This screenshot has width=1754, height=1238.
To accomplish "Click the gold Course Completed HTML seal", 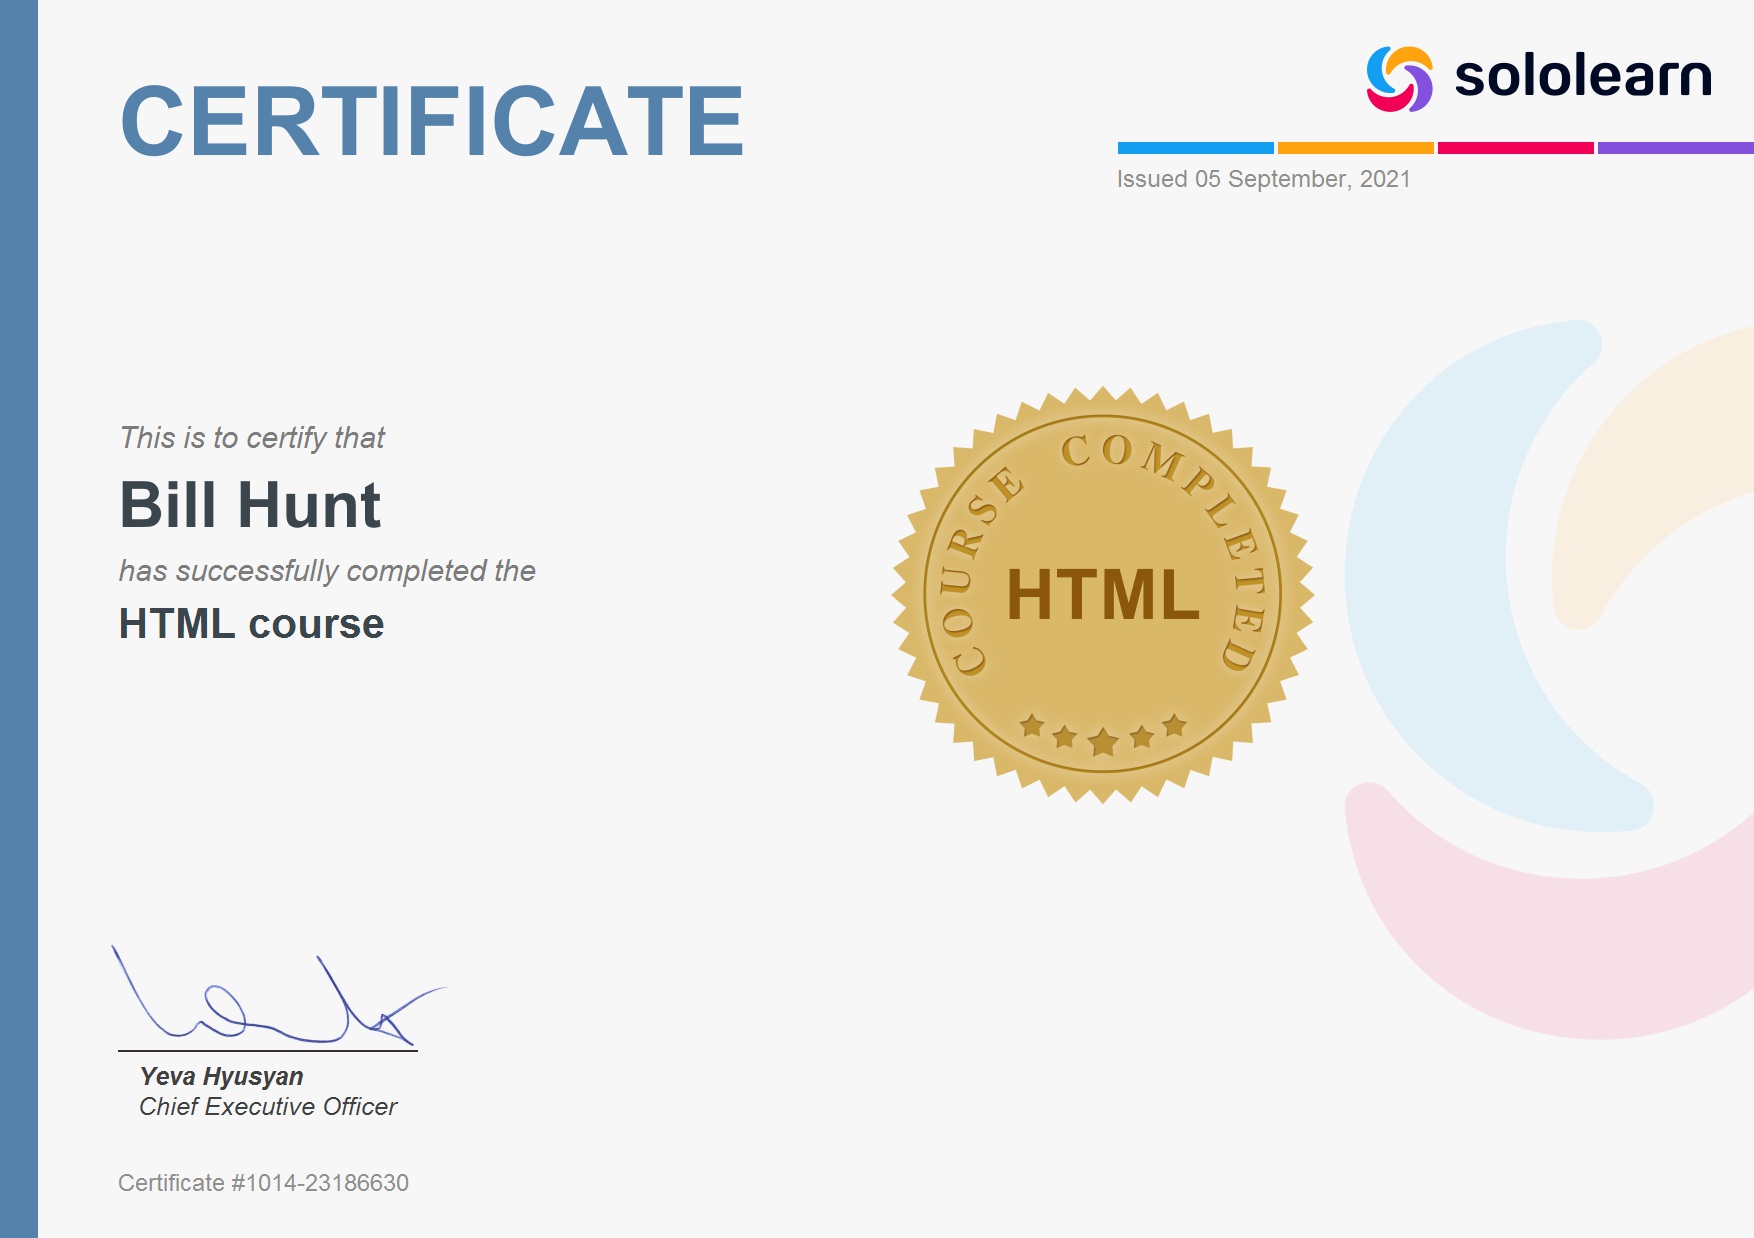I will pyautogui.click(x=1102, y=595).
